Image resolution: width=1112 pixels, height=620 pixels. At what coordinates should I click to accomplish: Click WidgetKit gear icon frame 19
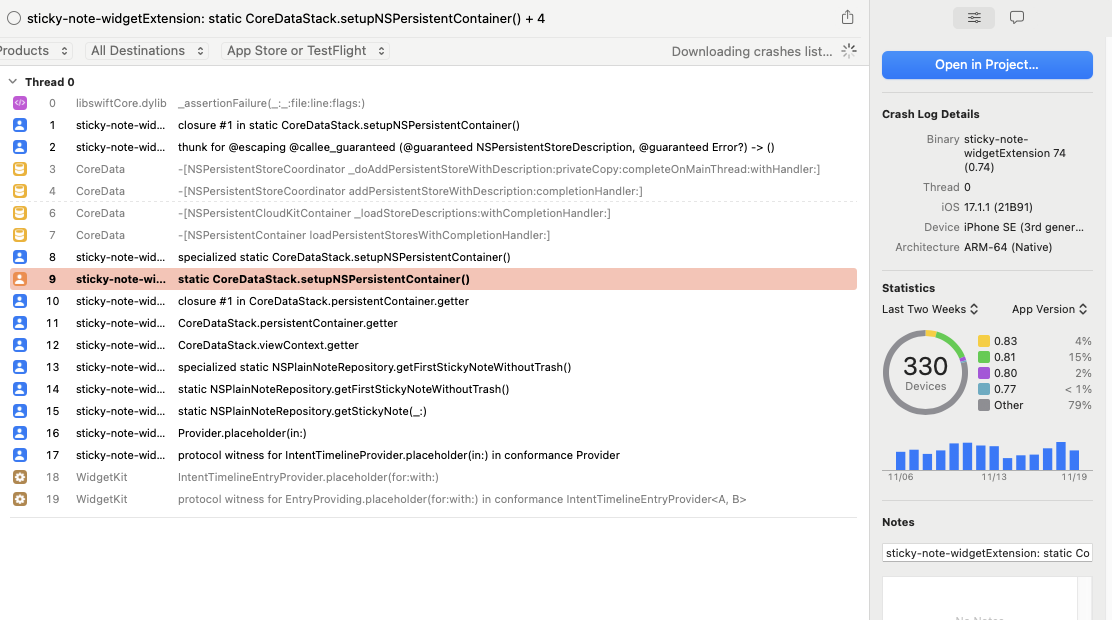click(20, 499)
